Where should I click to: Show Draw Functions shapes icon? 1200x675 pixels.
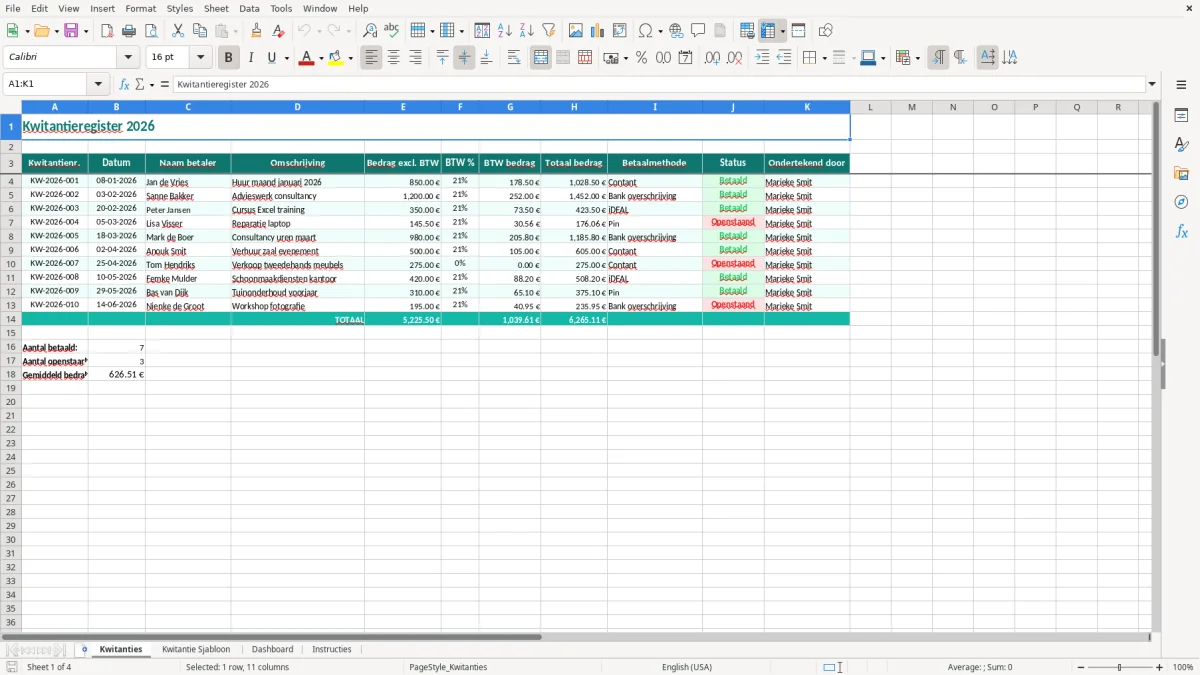[x=826, y=31]
